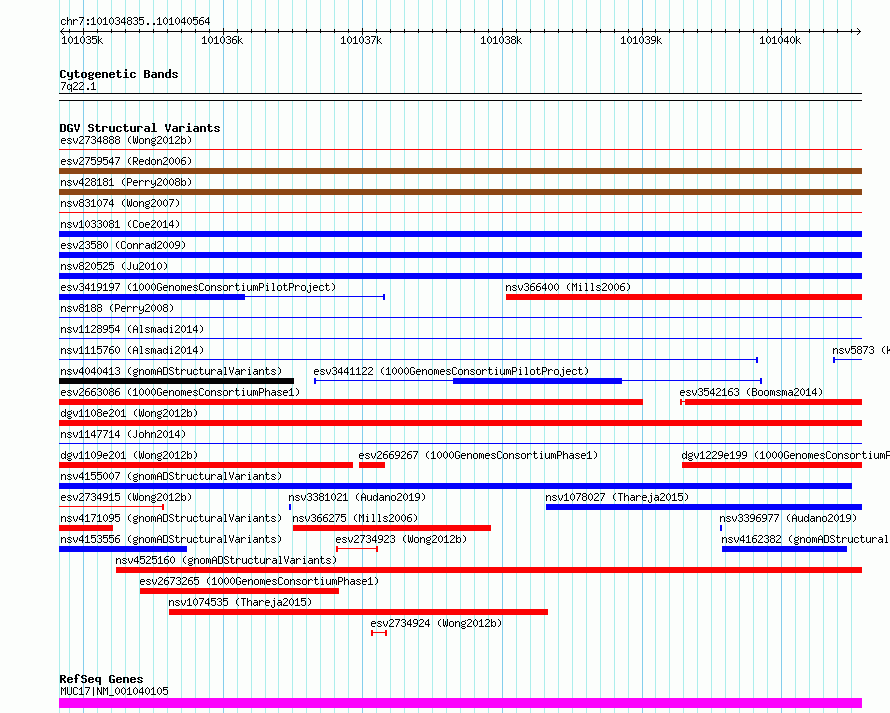Viewport: 890px width, 713px height.
Task: Click the 101035k ruler tick label
Action: click(82, 40)
